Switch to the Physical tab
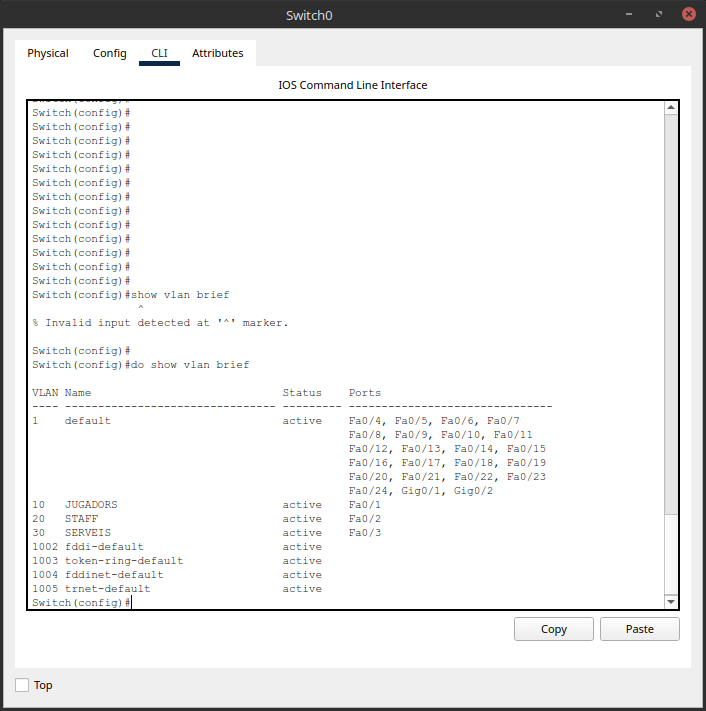 (48, 53)
